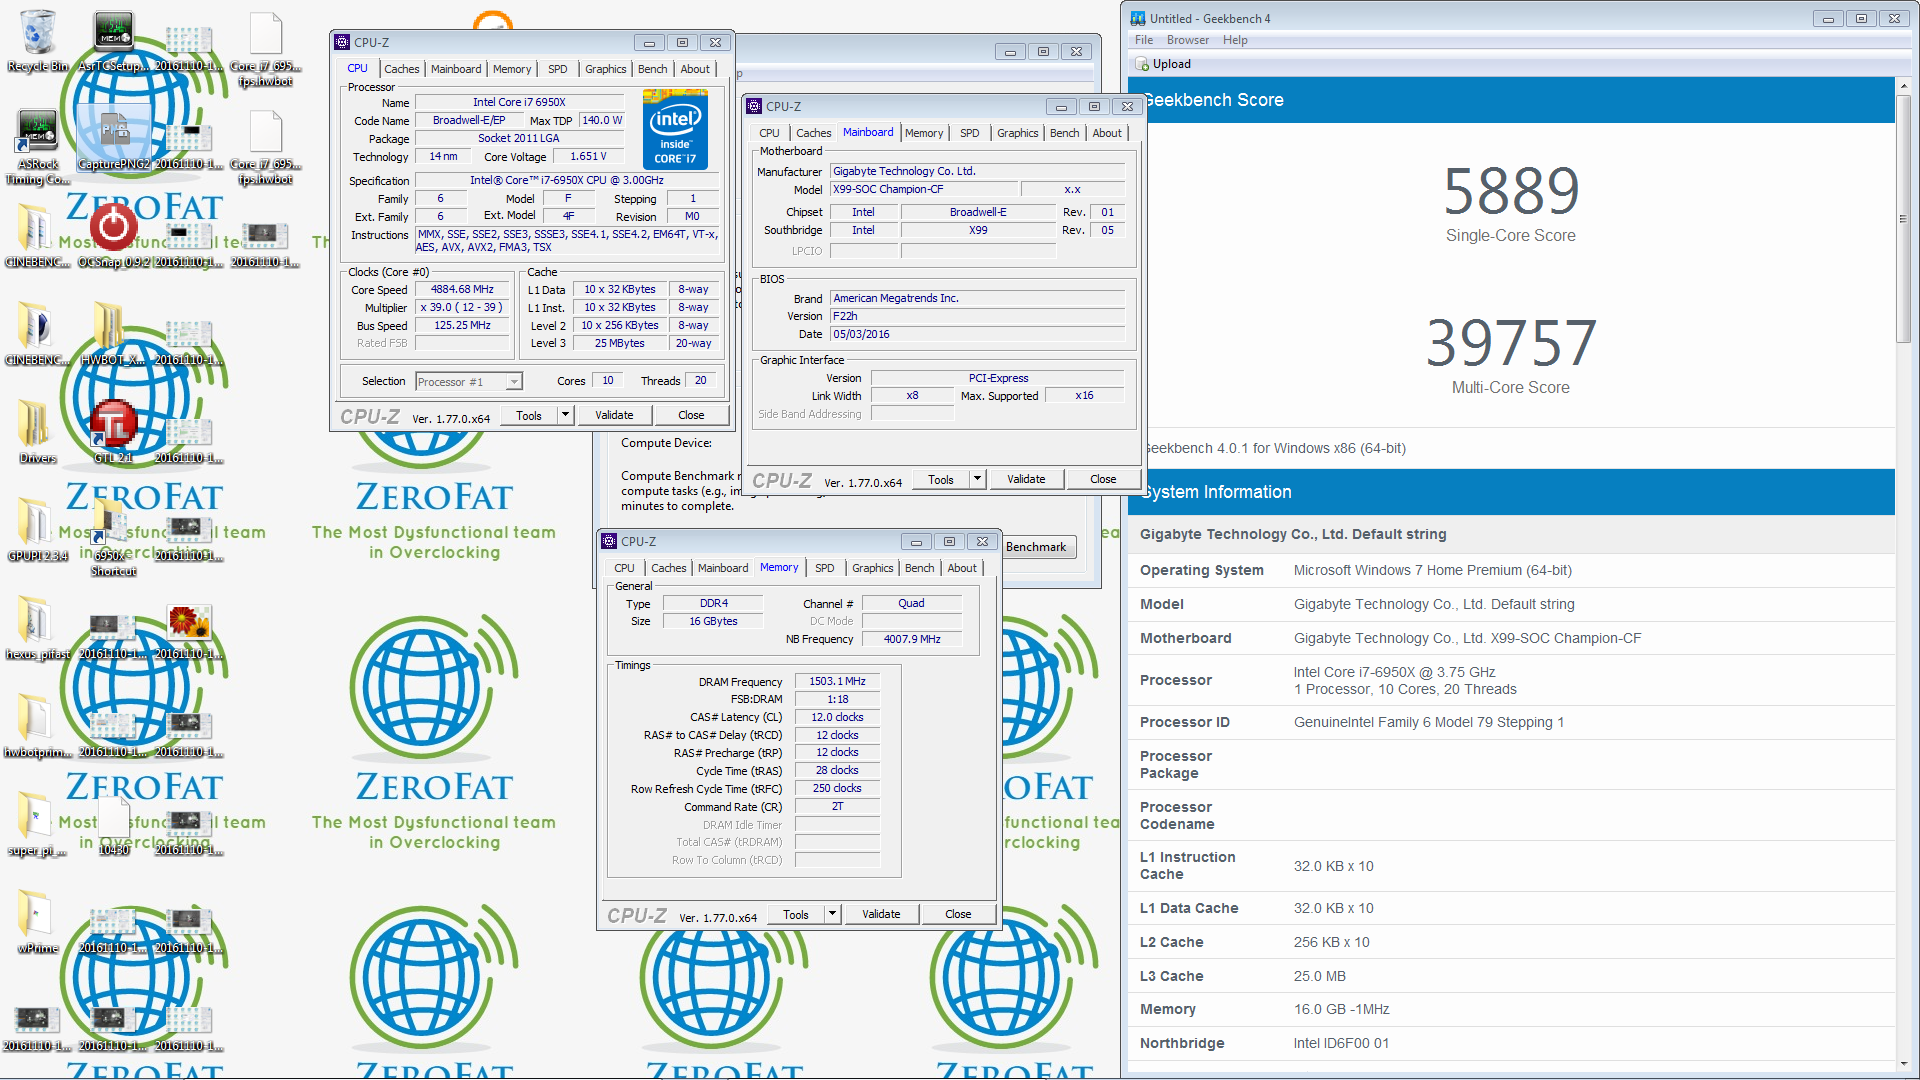
Task: Select the 6950x Shortcut folder icon
Action: click(110, 522)
